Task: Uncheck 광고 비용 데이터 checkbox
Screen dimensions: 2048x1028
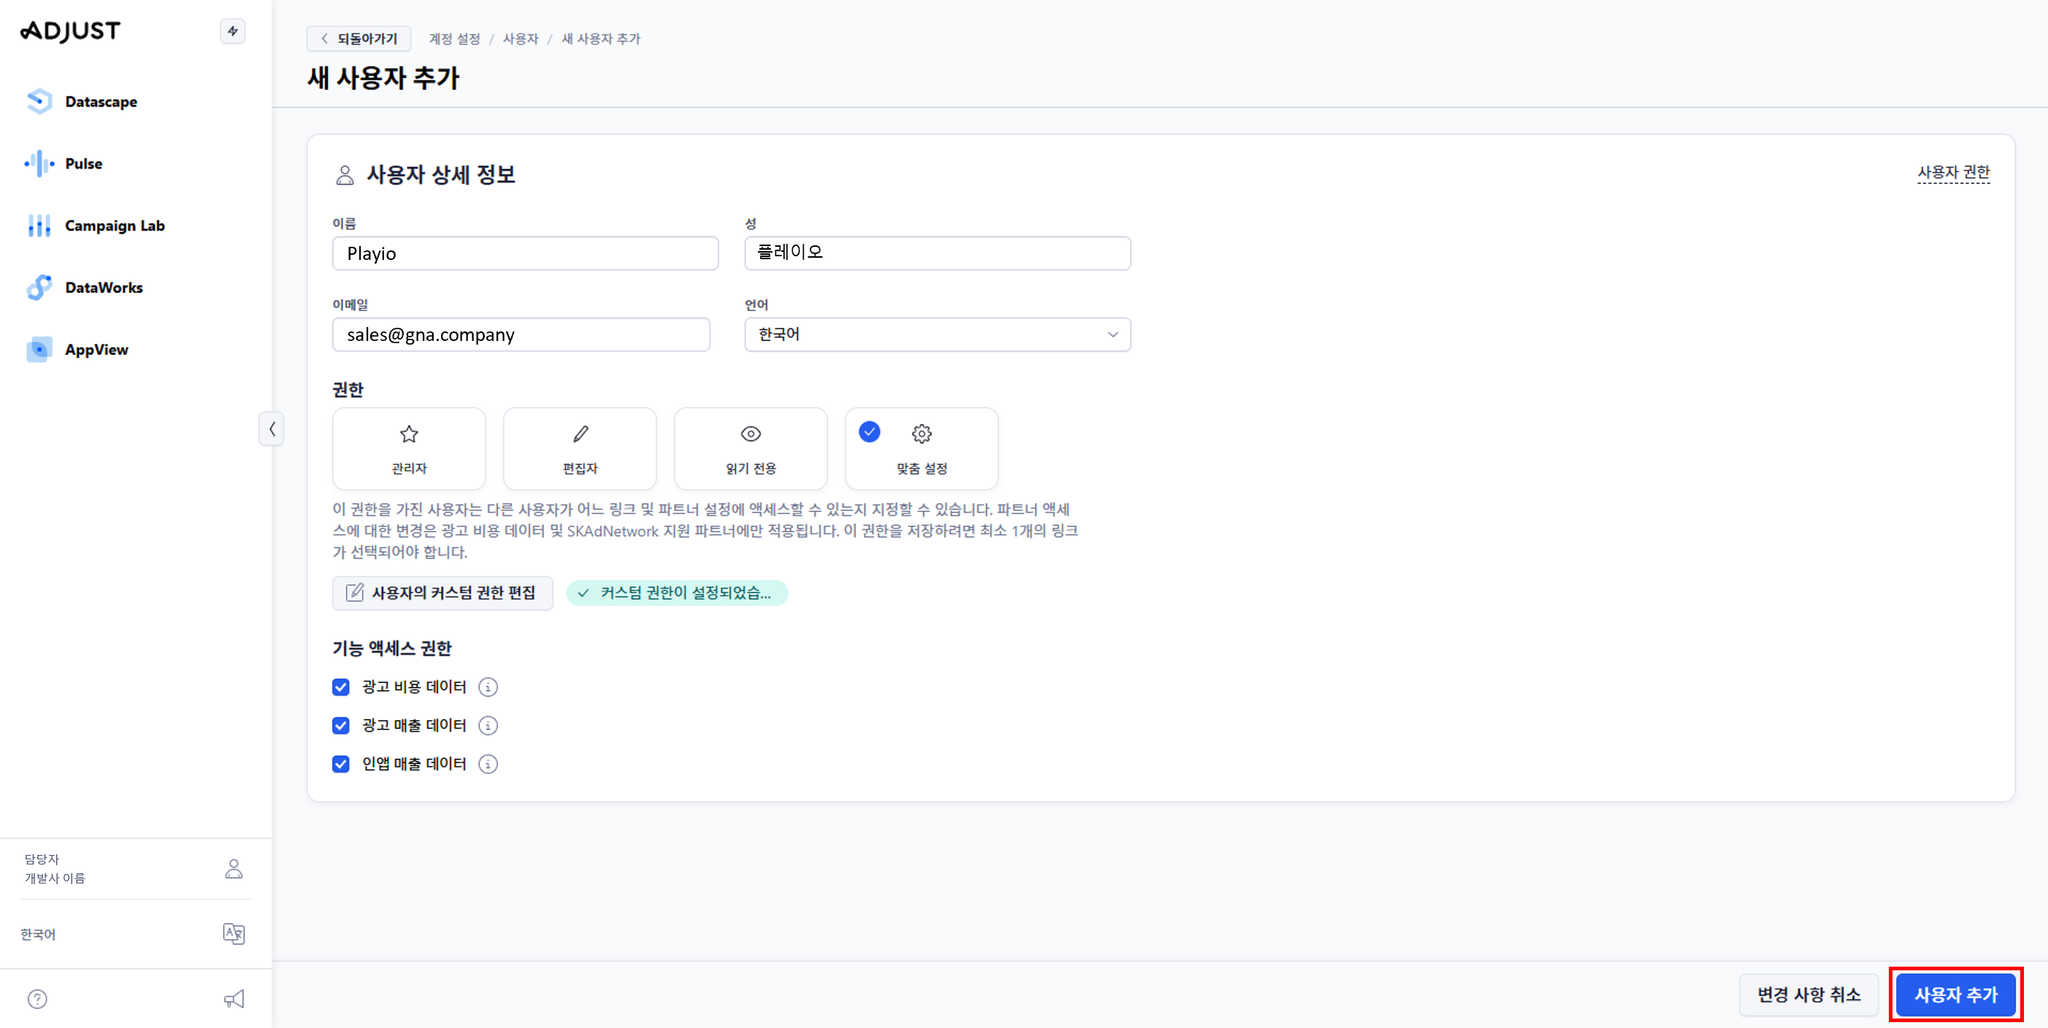Action: [x=341, y=687]
